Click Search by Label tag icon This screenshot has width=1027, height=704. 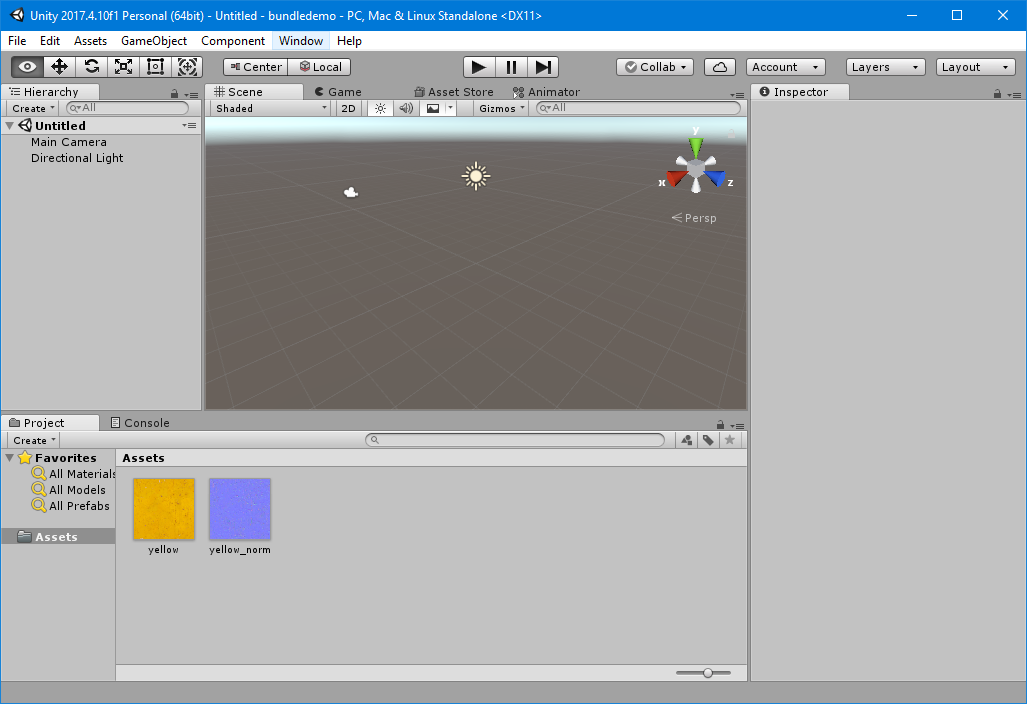coord(708,440)
